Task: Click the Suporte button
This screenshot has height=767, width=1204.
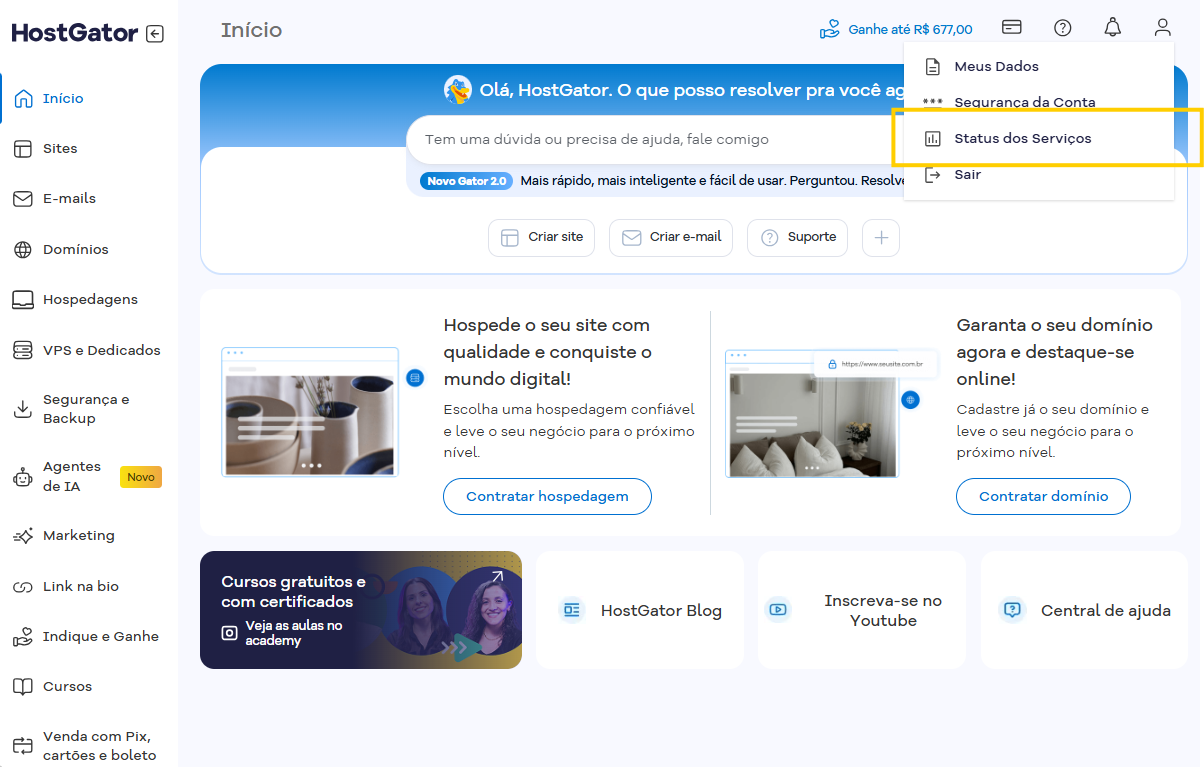Action: tap(797, 238)
